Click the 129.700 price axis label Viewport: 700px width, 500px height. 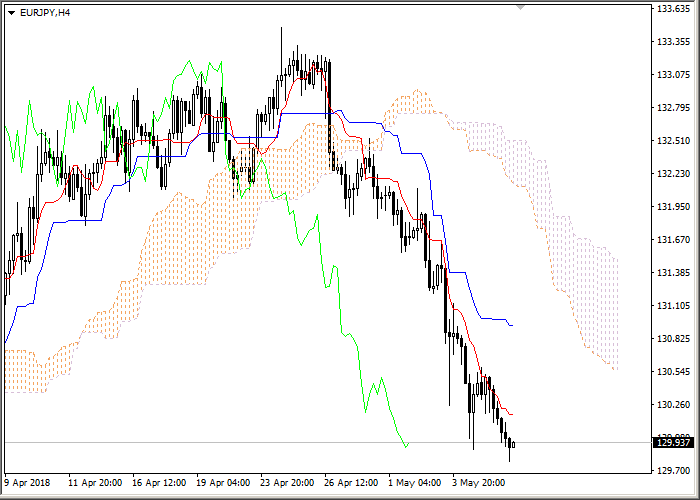click(672, 470)
